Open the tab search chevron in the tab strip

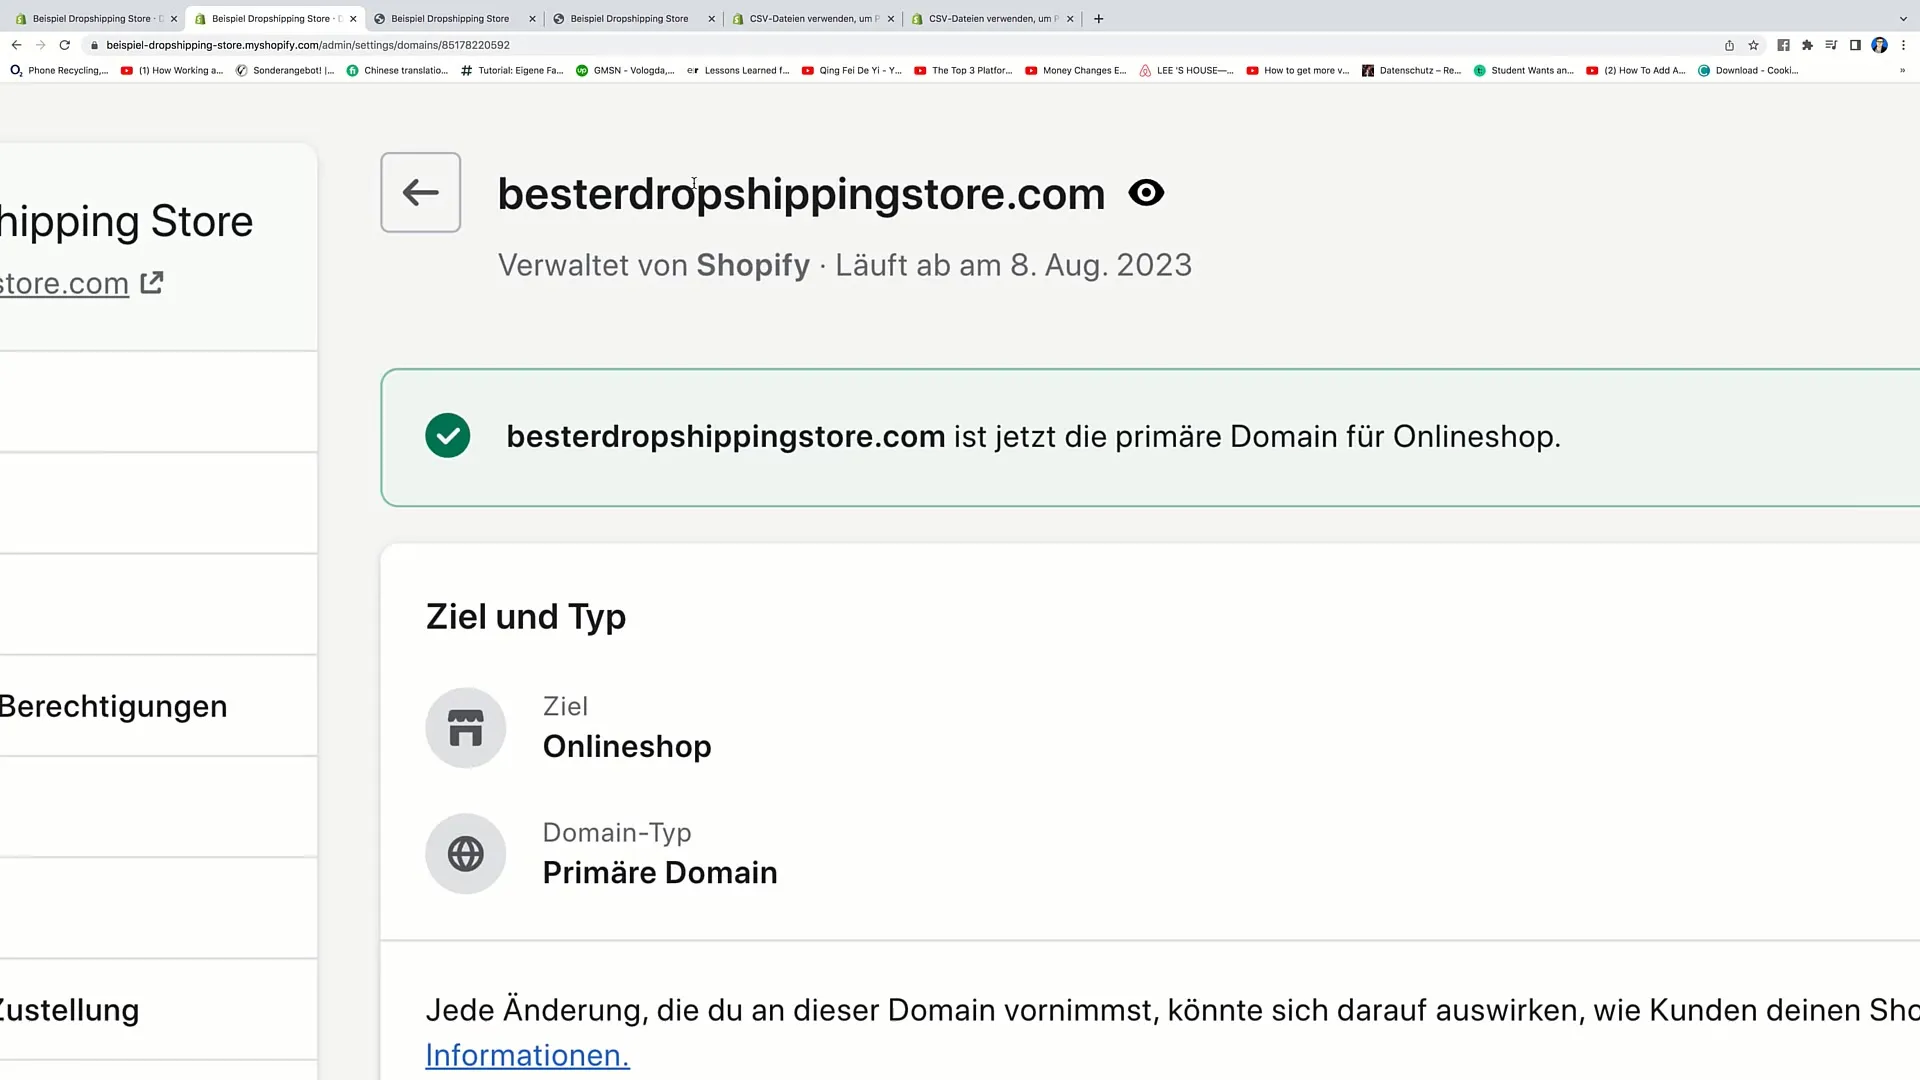pos(1902,19)
